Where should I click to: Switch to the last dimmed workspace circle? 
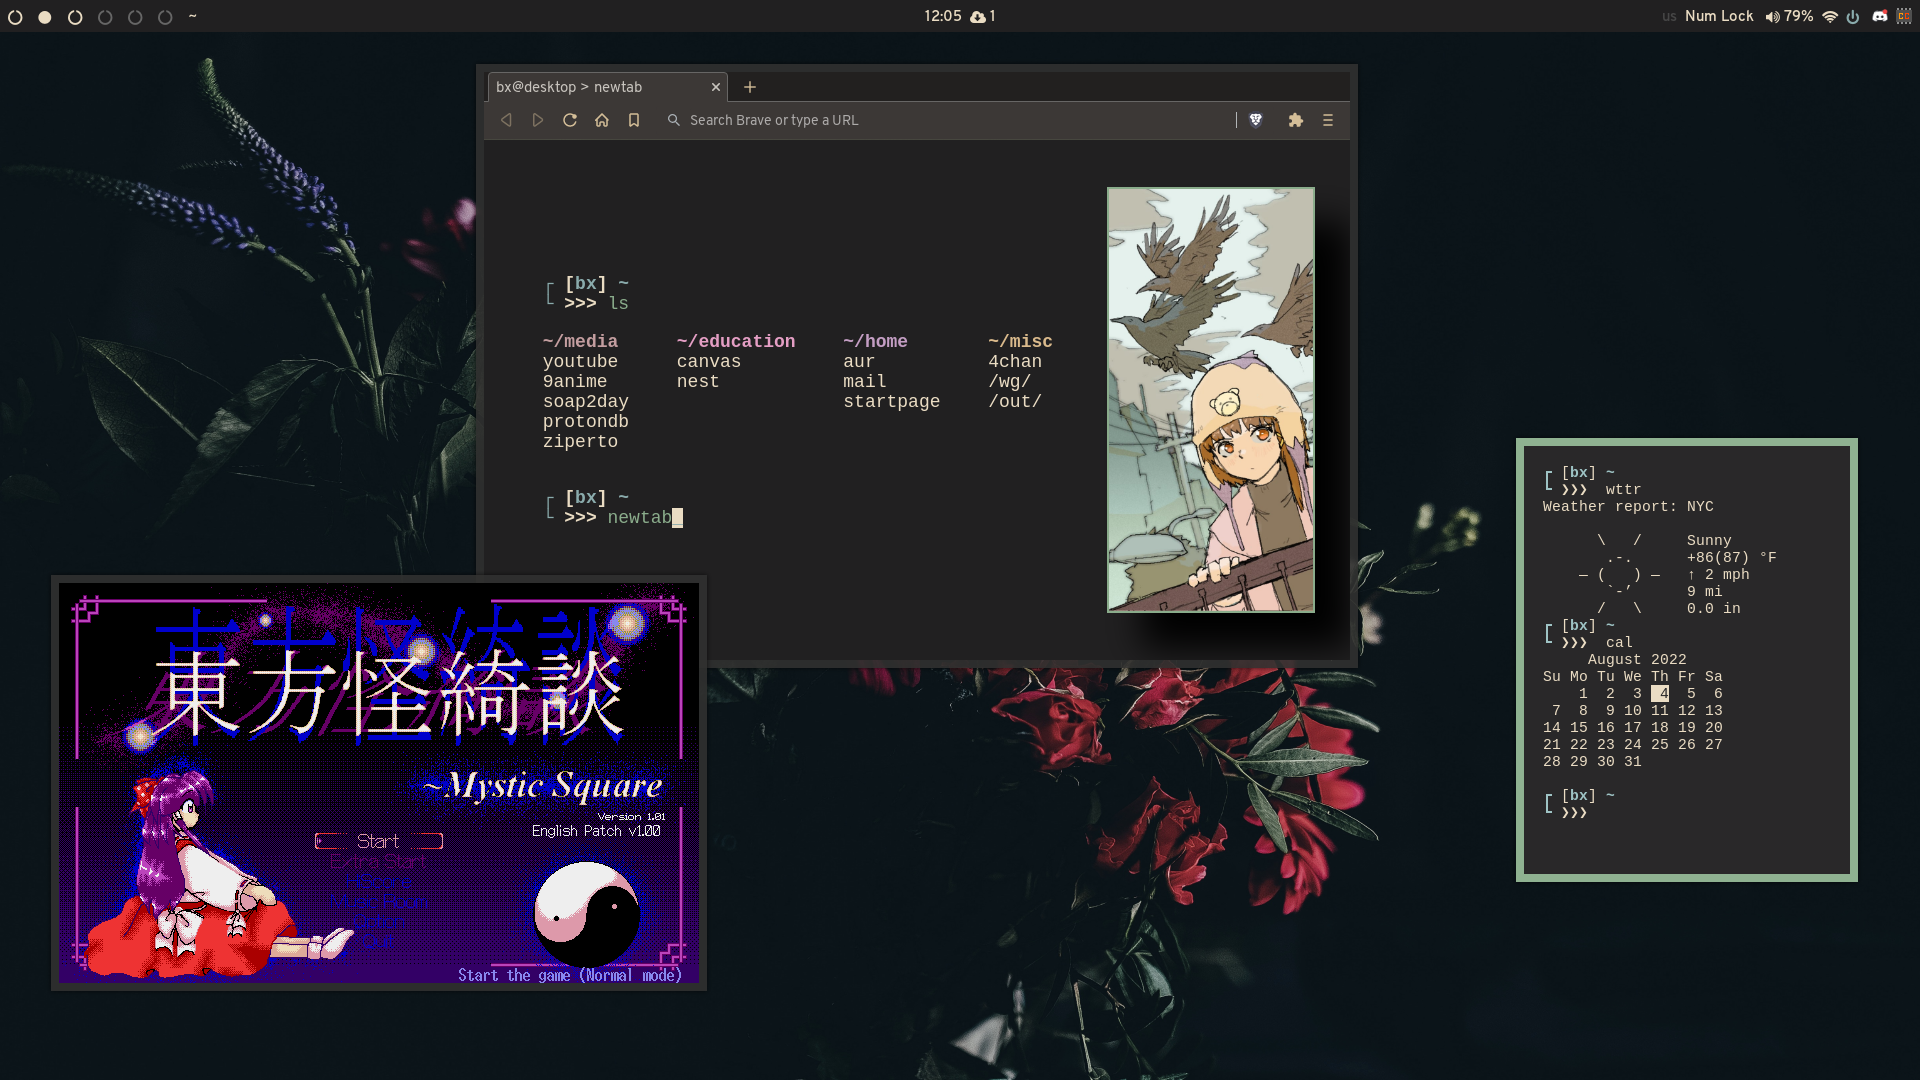pyautogui.click(x=165, y=17)
